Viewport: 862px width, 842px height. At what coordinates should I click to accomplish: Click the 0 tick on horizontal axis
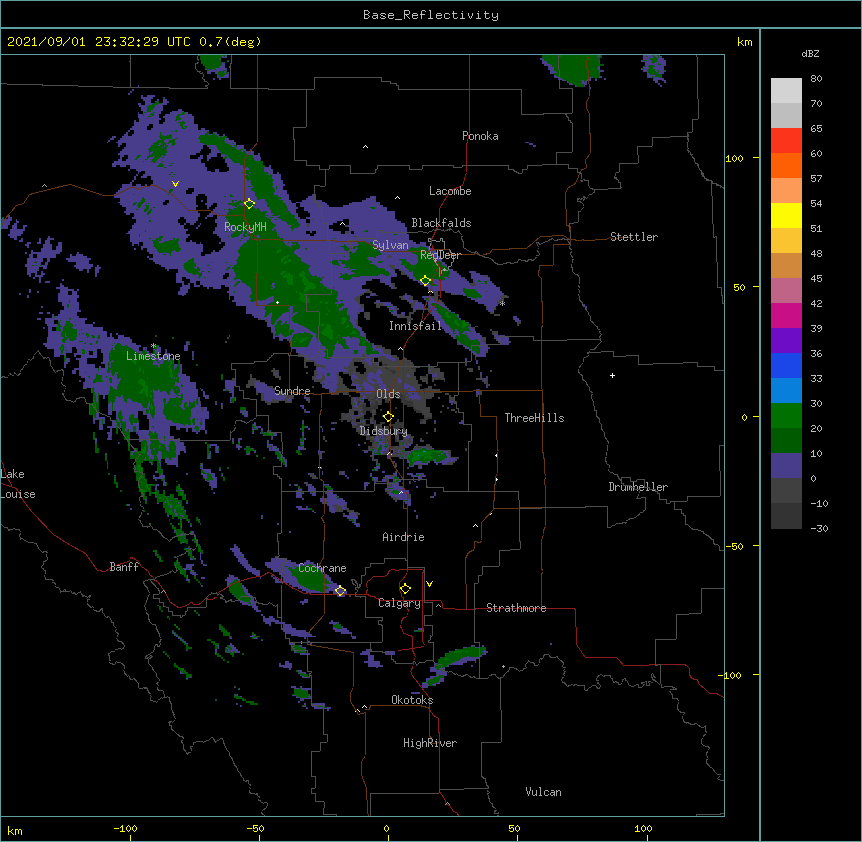pos(386,828)
